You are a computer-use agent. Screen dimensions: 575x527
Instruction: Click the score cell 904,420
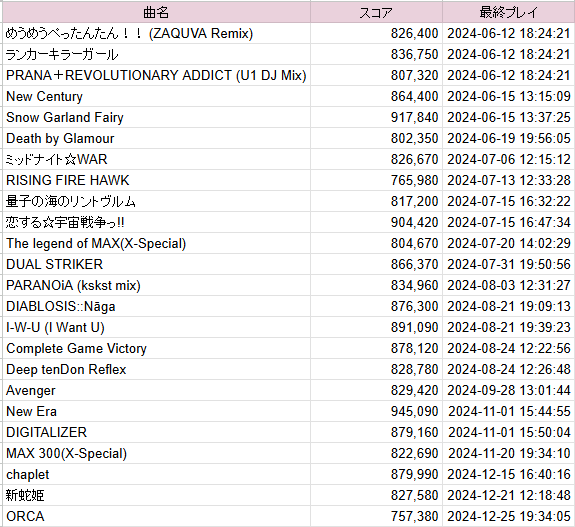coord(376,222)
